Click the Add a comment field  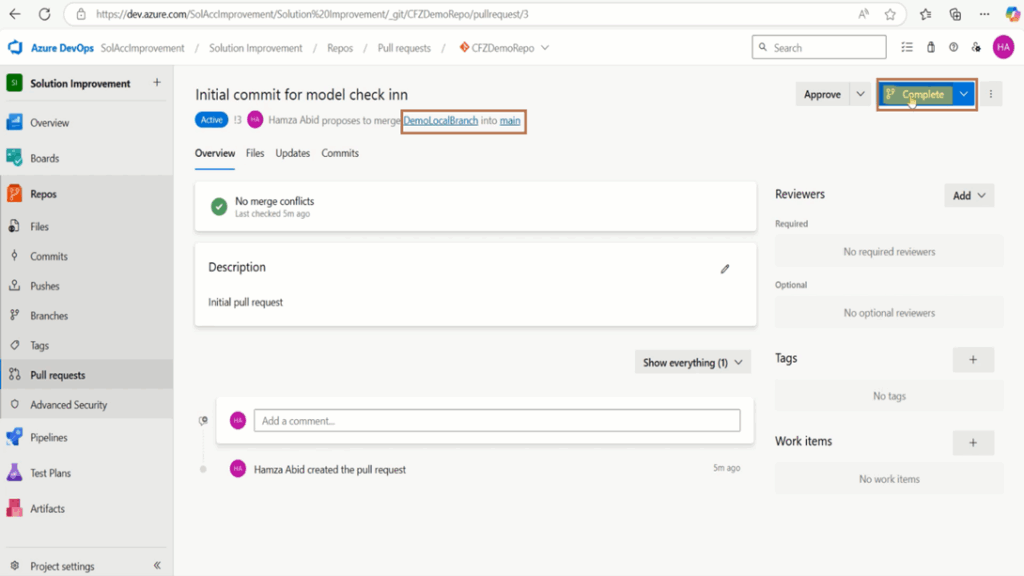click(x=497, y=421)
